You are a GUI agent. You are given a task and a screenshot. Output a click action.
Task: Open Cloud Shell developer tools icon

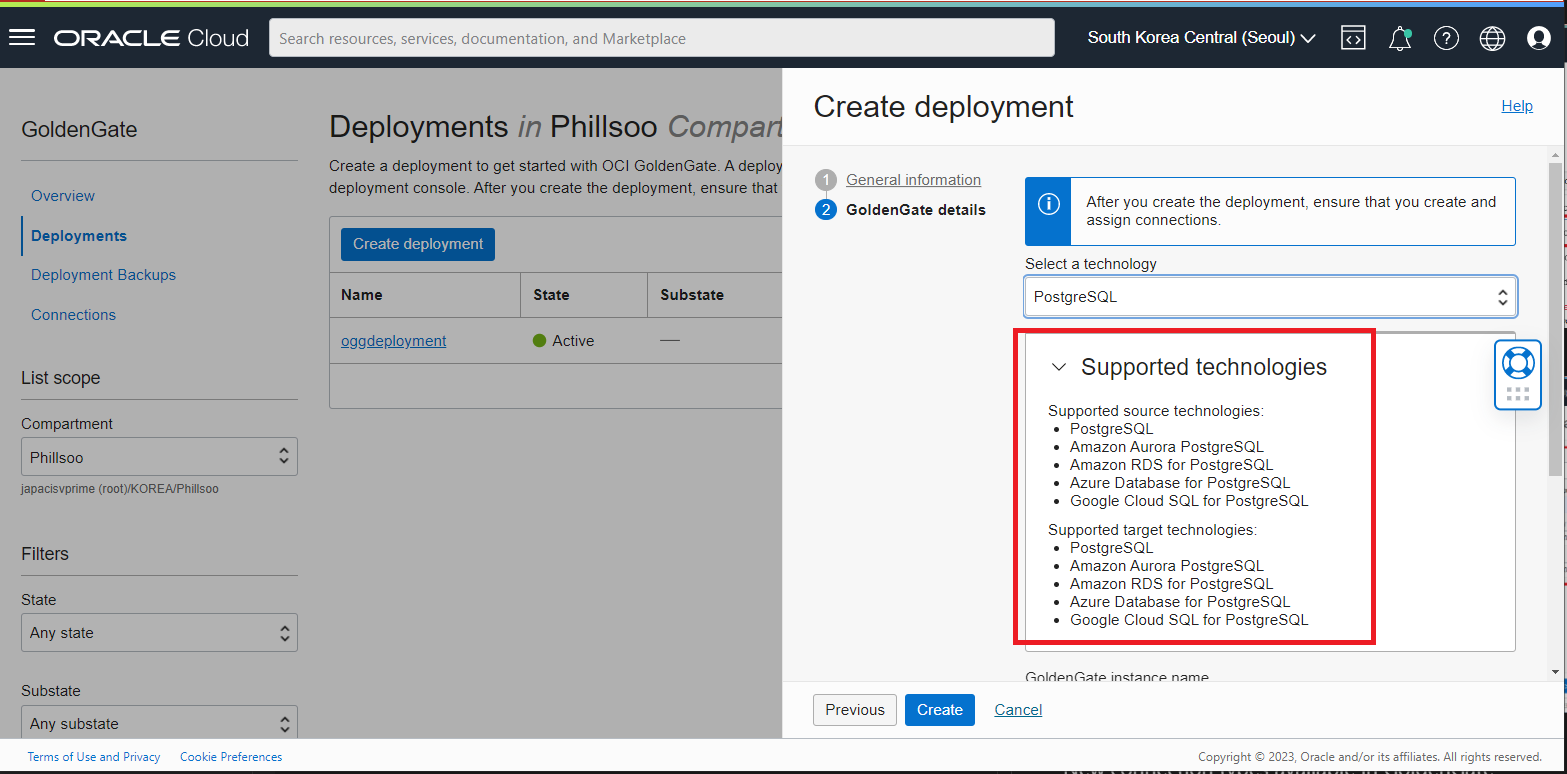(x=1353, y=38)
